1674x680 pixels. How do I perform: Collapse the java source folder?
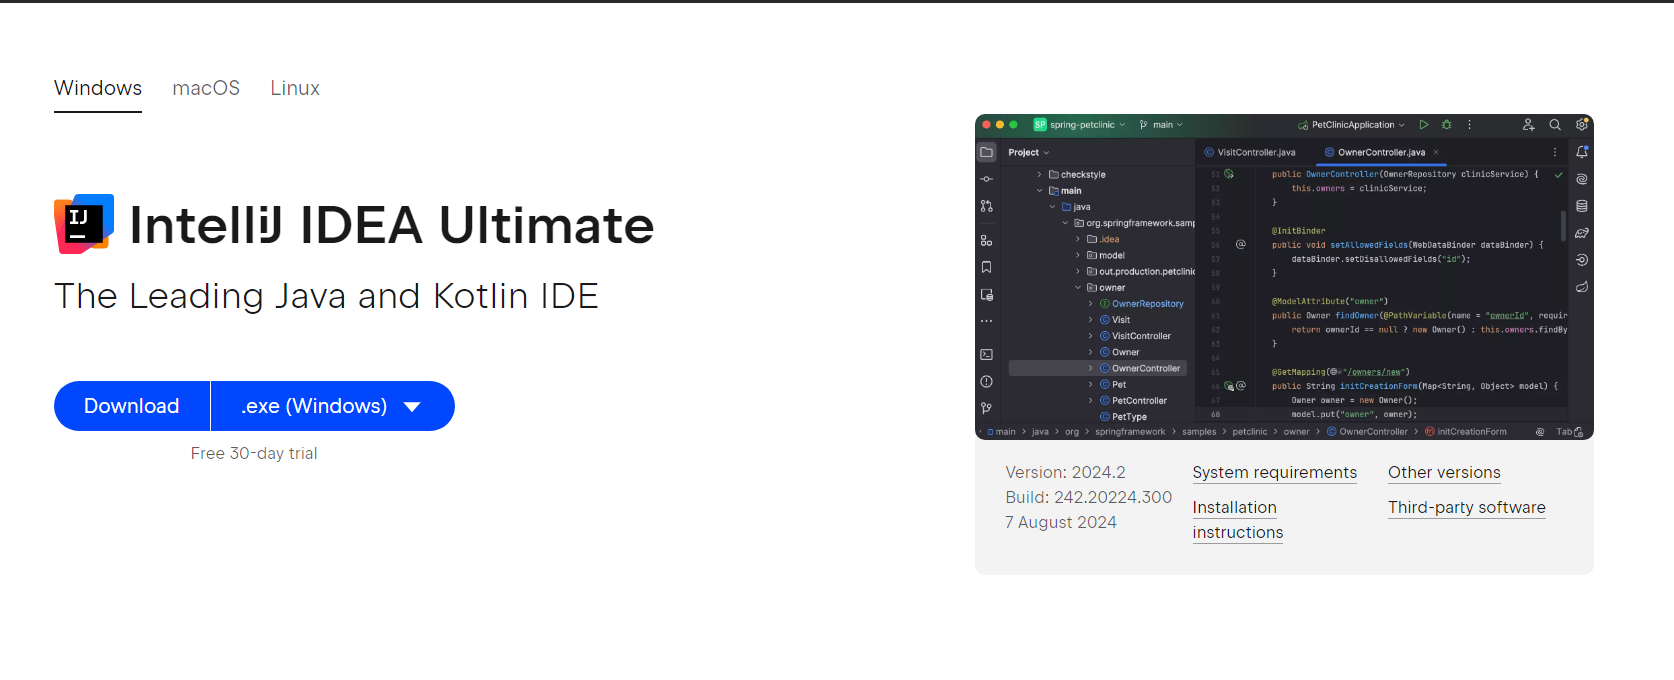(1053, 207)
